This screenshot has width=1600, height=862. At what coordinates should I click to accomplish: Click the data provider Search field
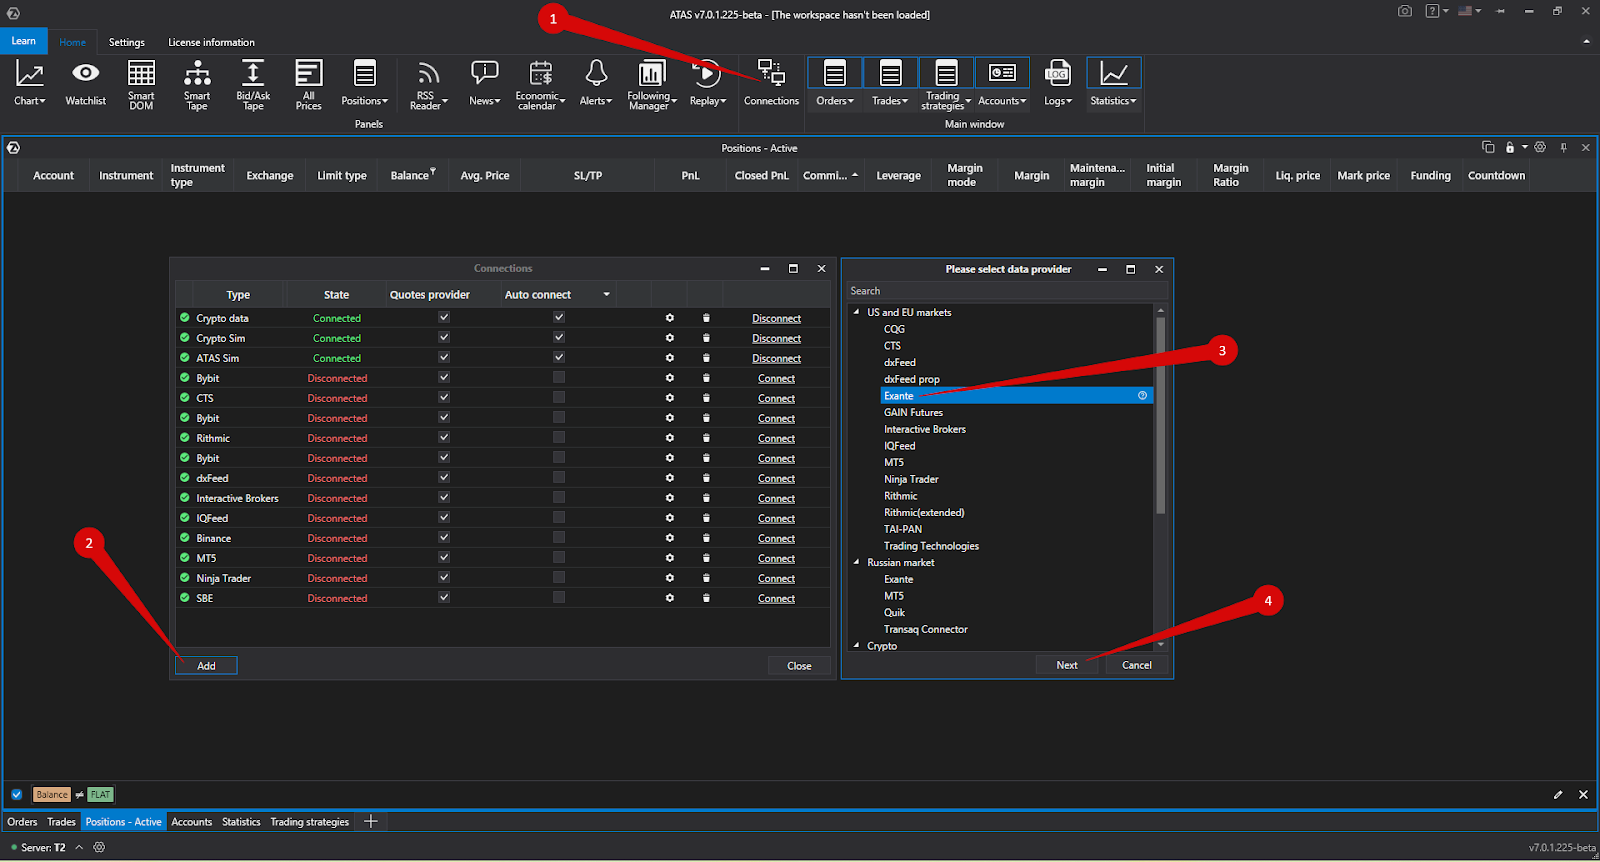[x=1007, y=291]
